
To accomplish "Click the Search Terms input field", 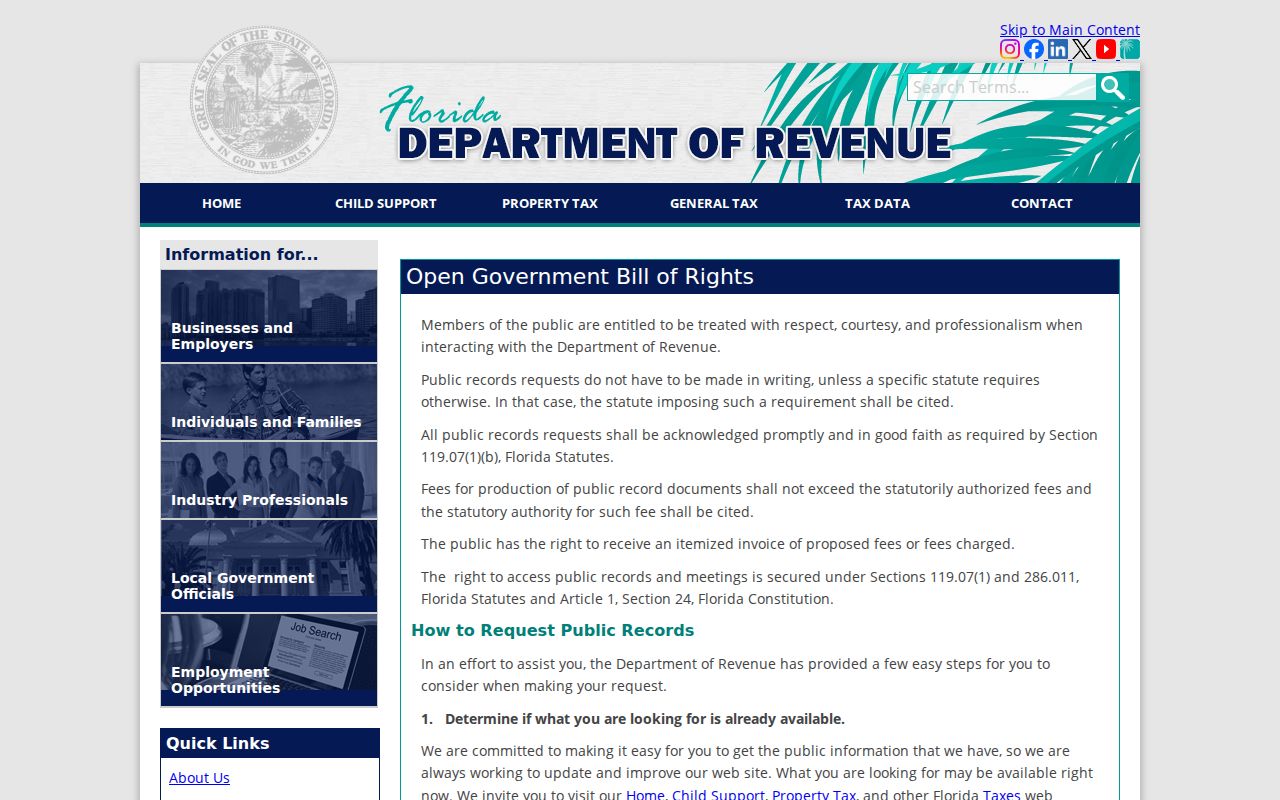I will (x=1002, y=87).
